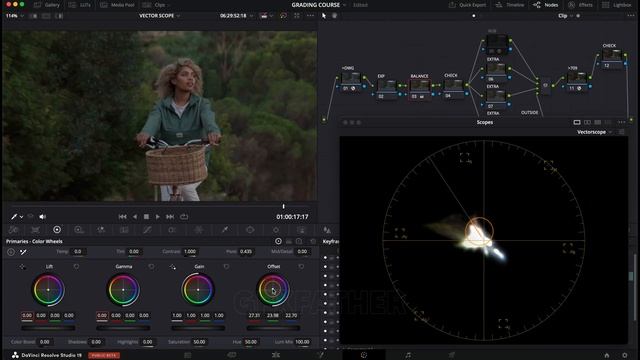Screen dimensions: 640x360
Task: Click the Offset master wheel slider
Action: pos(273,327)
